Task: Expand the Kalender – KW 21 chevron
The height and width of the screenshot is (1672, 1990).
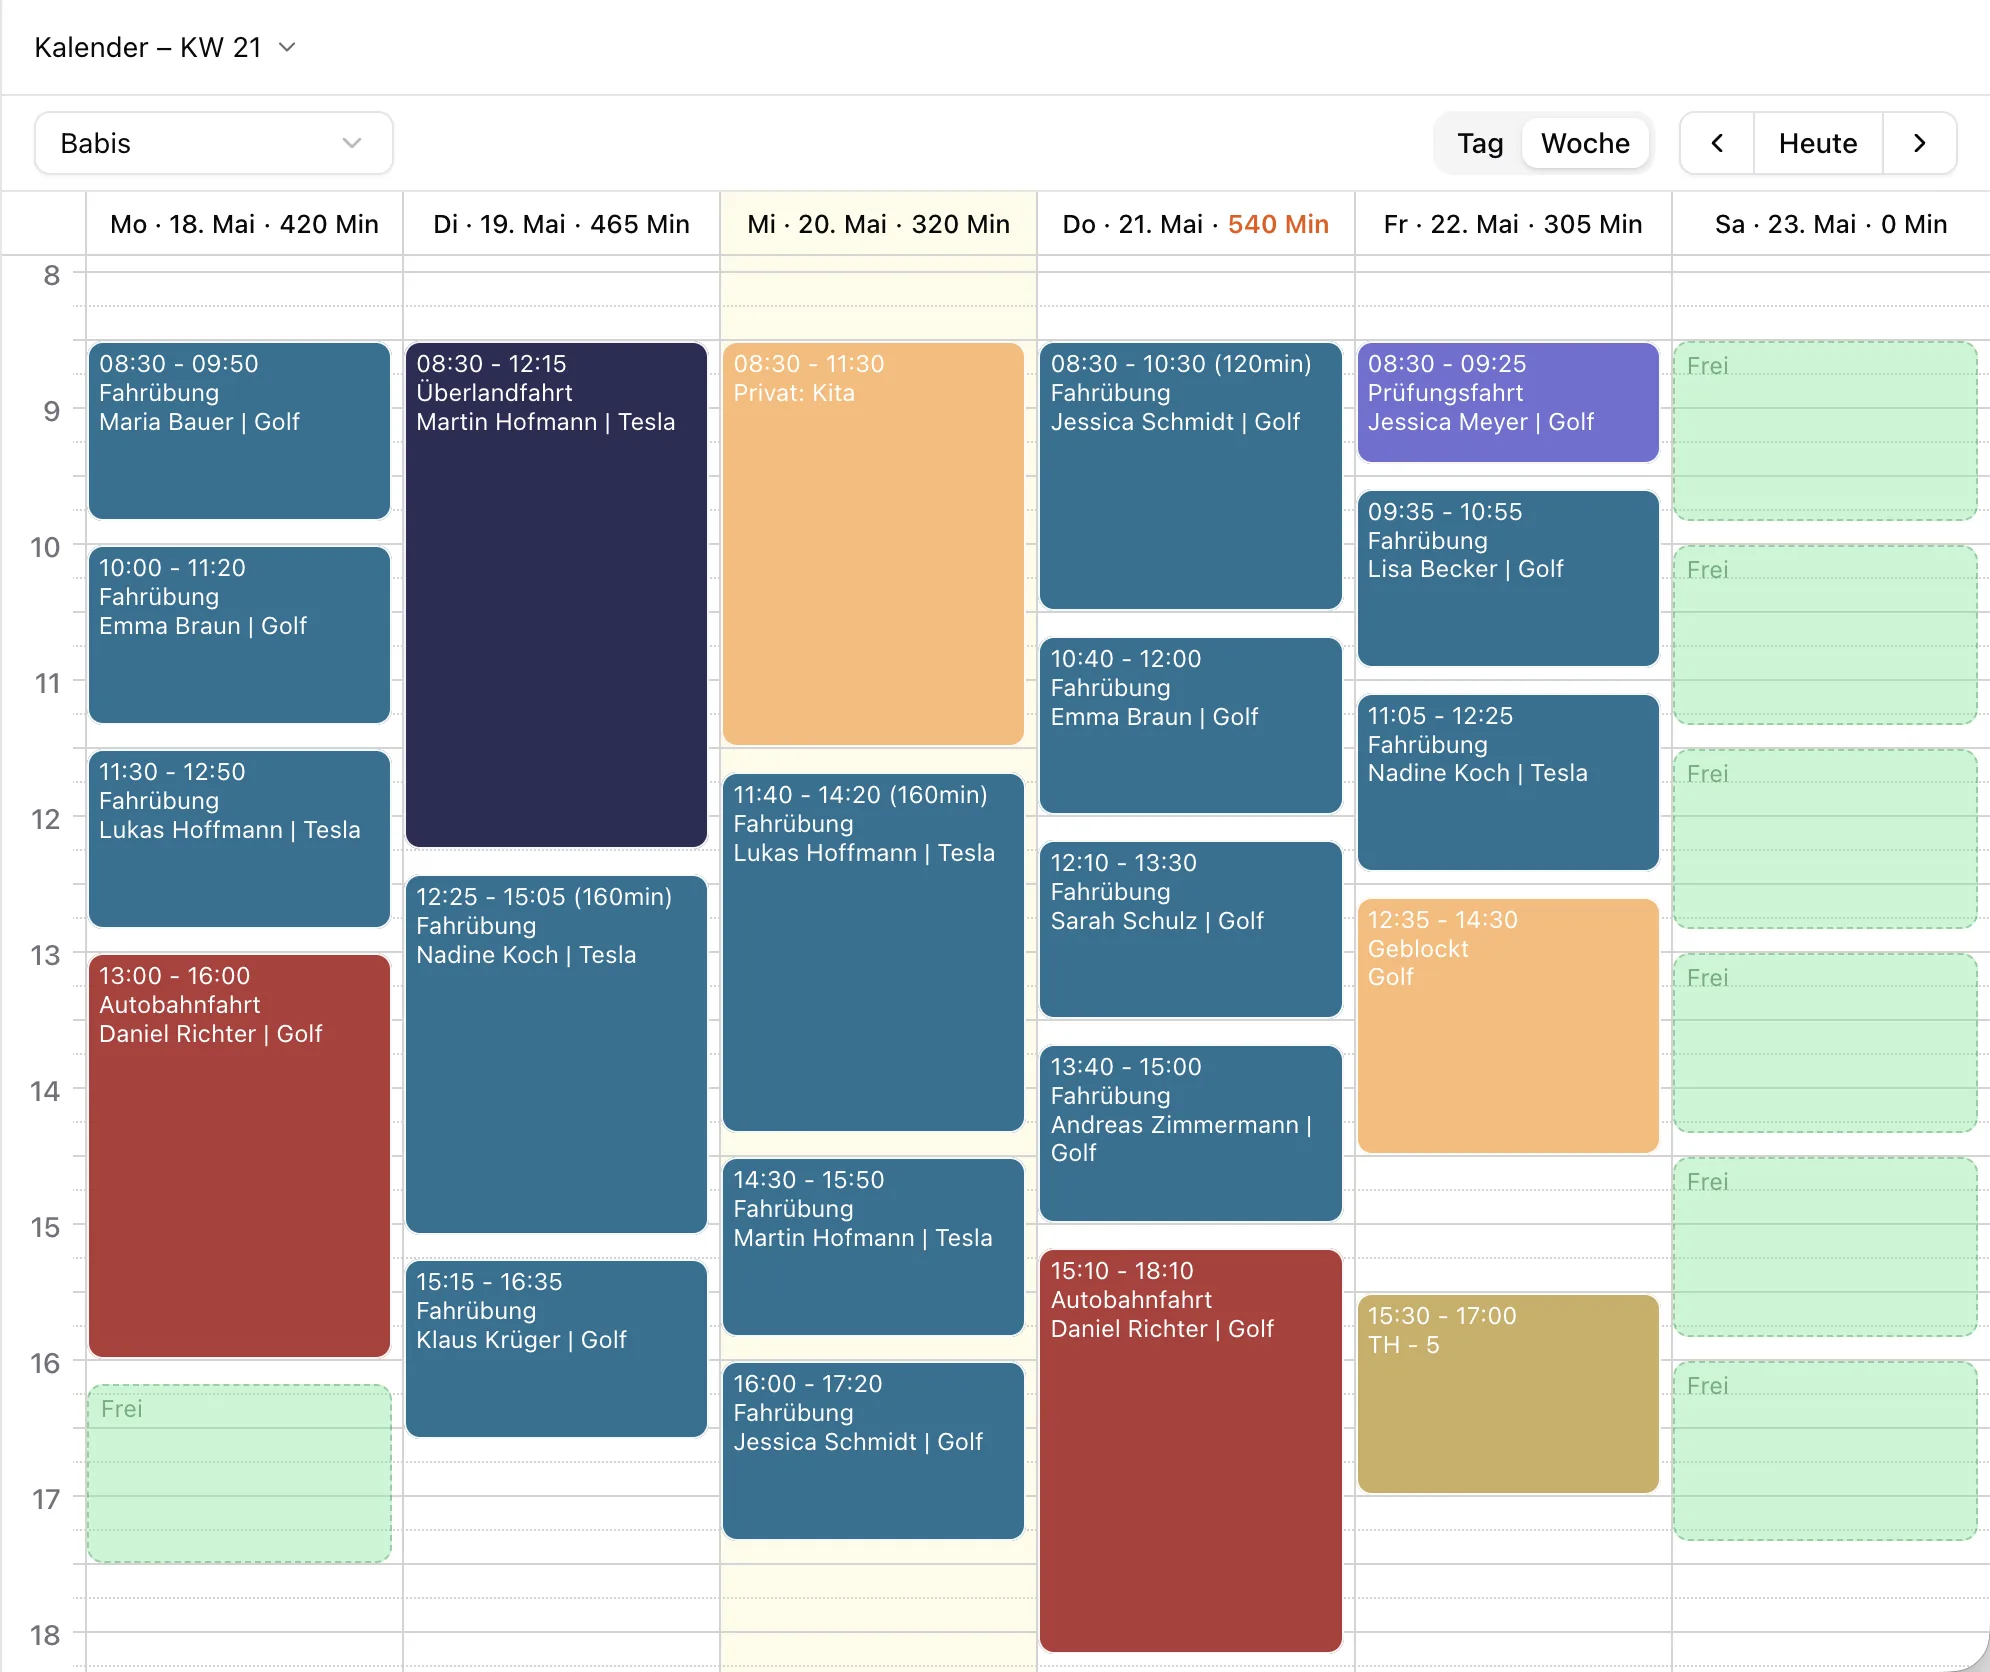Action: 287,47
